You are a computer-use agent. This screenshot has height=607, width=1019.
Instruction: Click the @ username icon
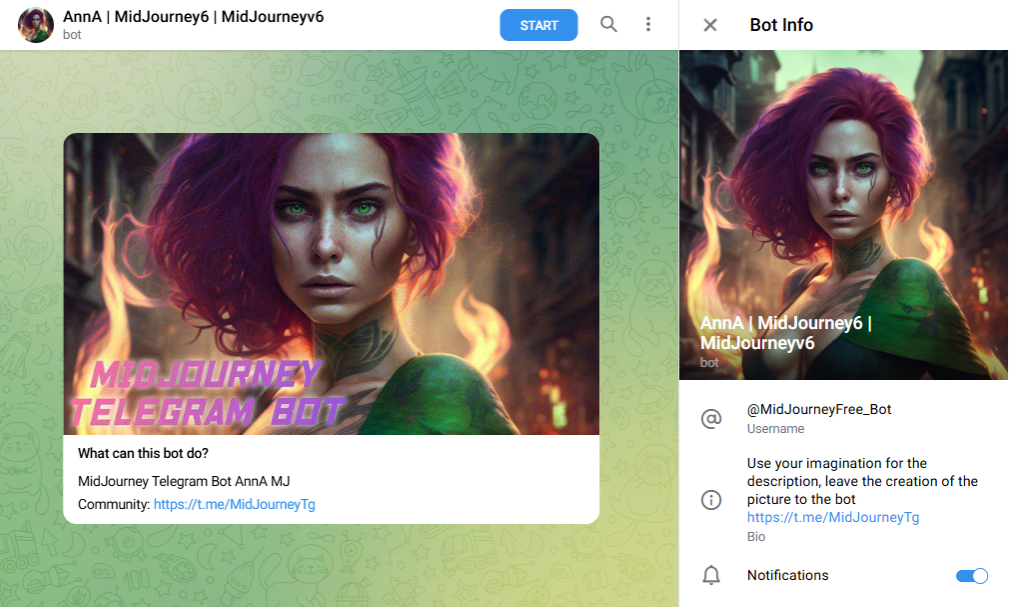click(711, 419)
